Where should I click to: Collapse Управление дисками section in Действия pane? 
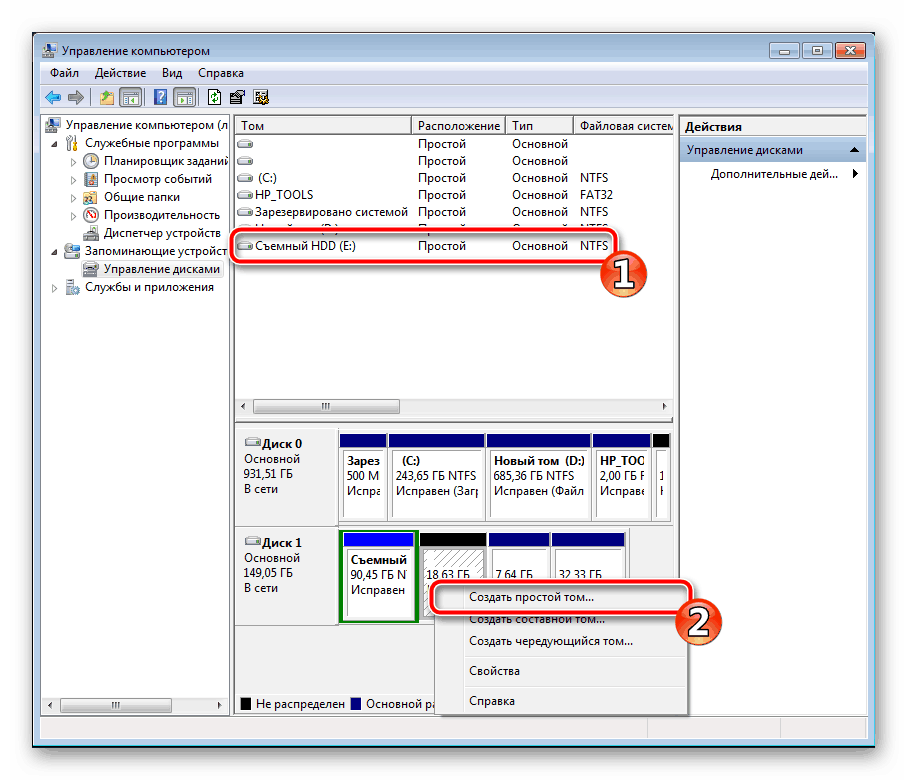[855, 150]
